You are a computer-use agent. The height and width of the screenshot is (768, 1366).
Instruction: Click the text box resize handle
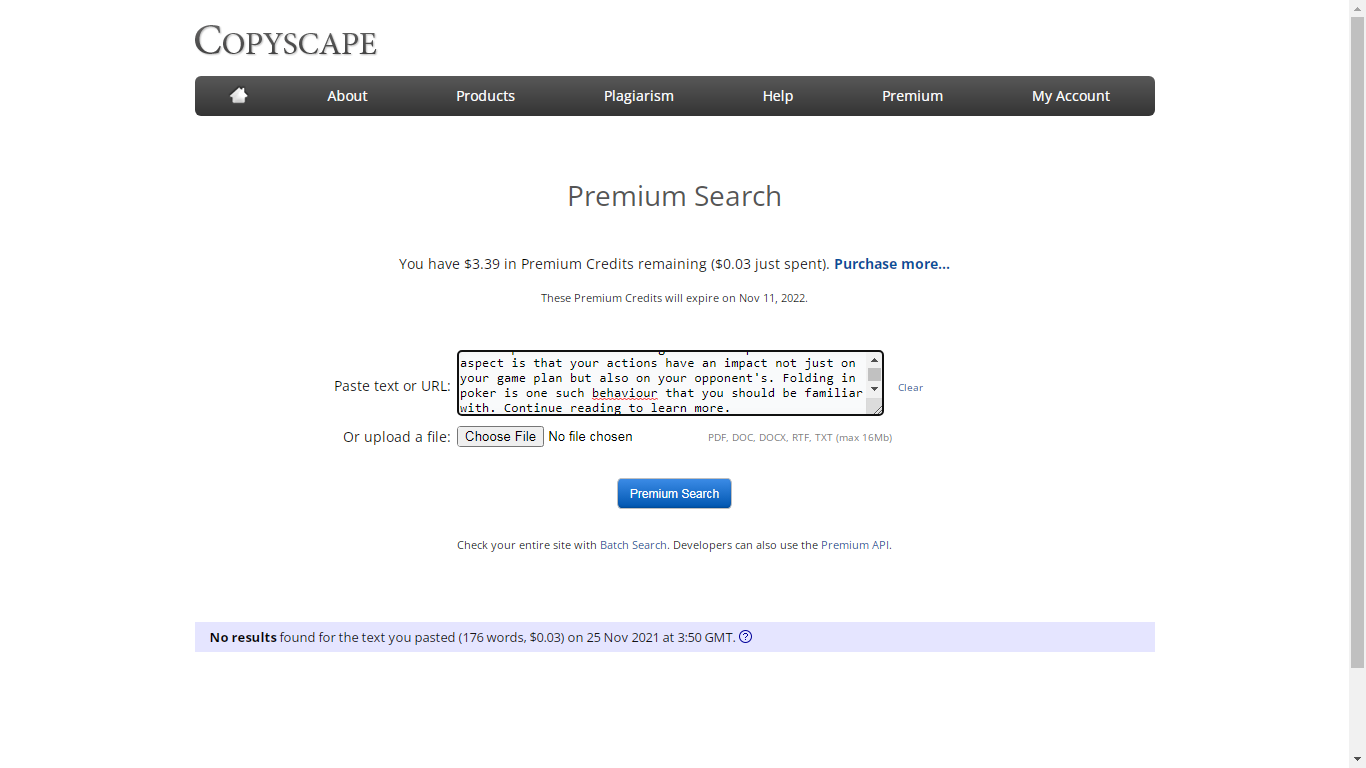point(875,407)
